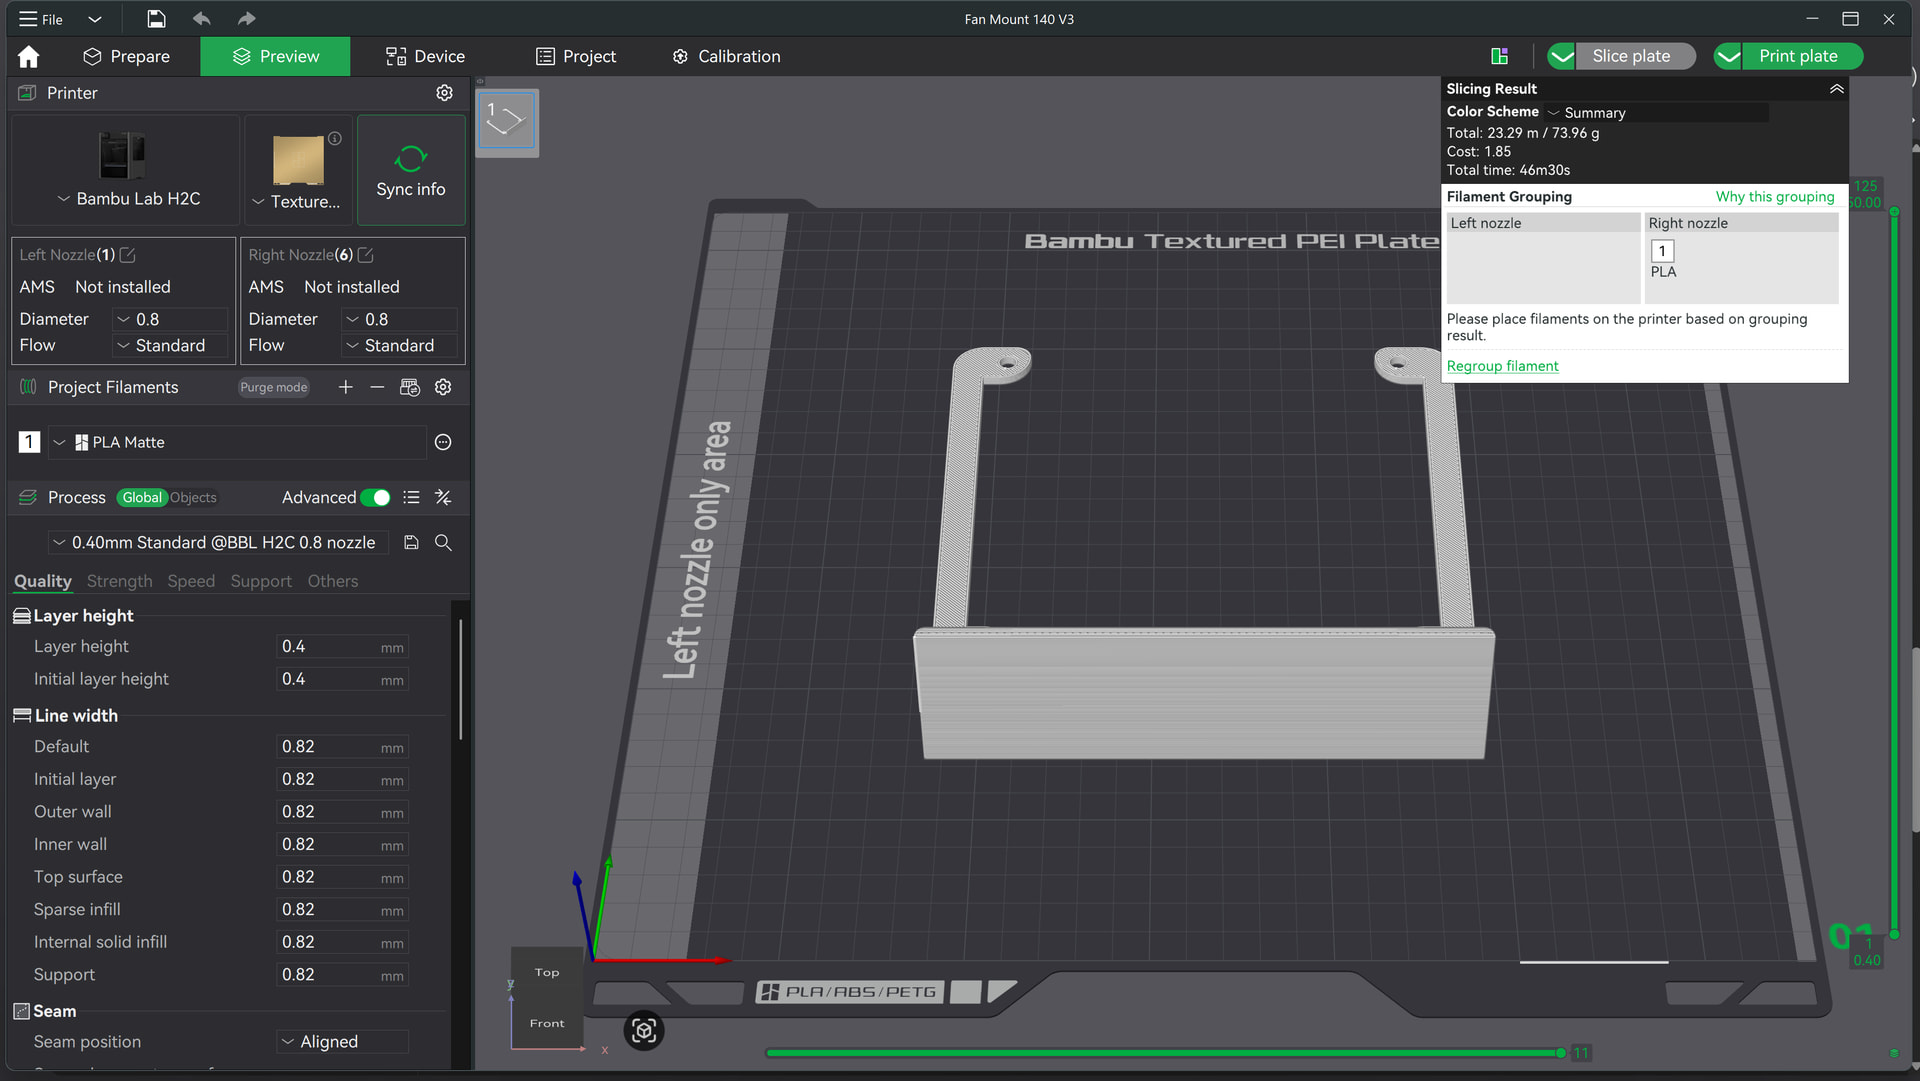Image resolution: width=1920 pixels, height=1081 pixels.
Task: Open process settings list icon
Action: click(x=411, y=497)
